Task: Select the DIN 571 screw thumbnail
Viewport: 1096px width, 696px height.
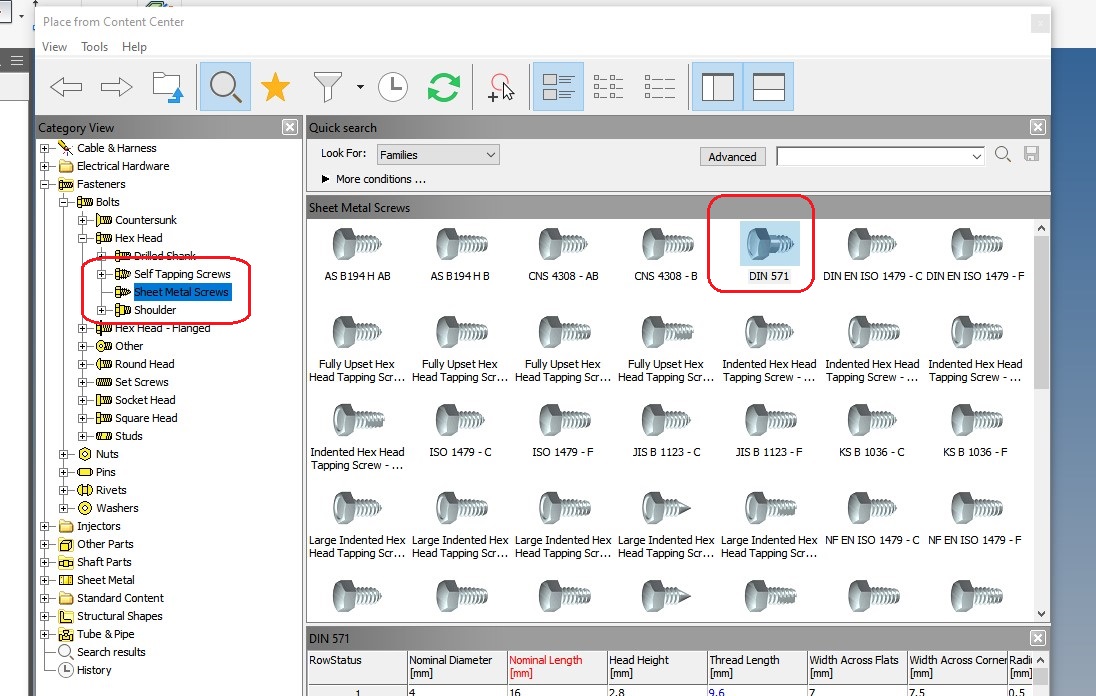Action: tap(769, 244)
